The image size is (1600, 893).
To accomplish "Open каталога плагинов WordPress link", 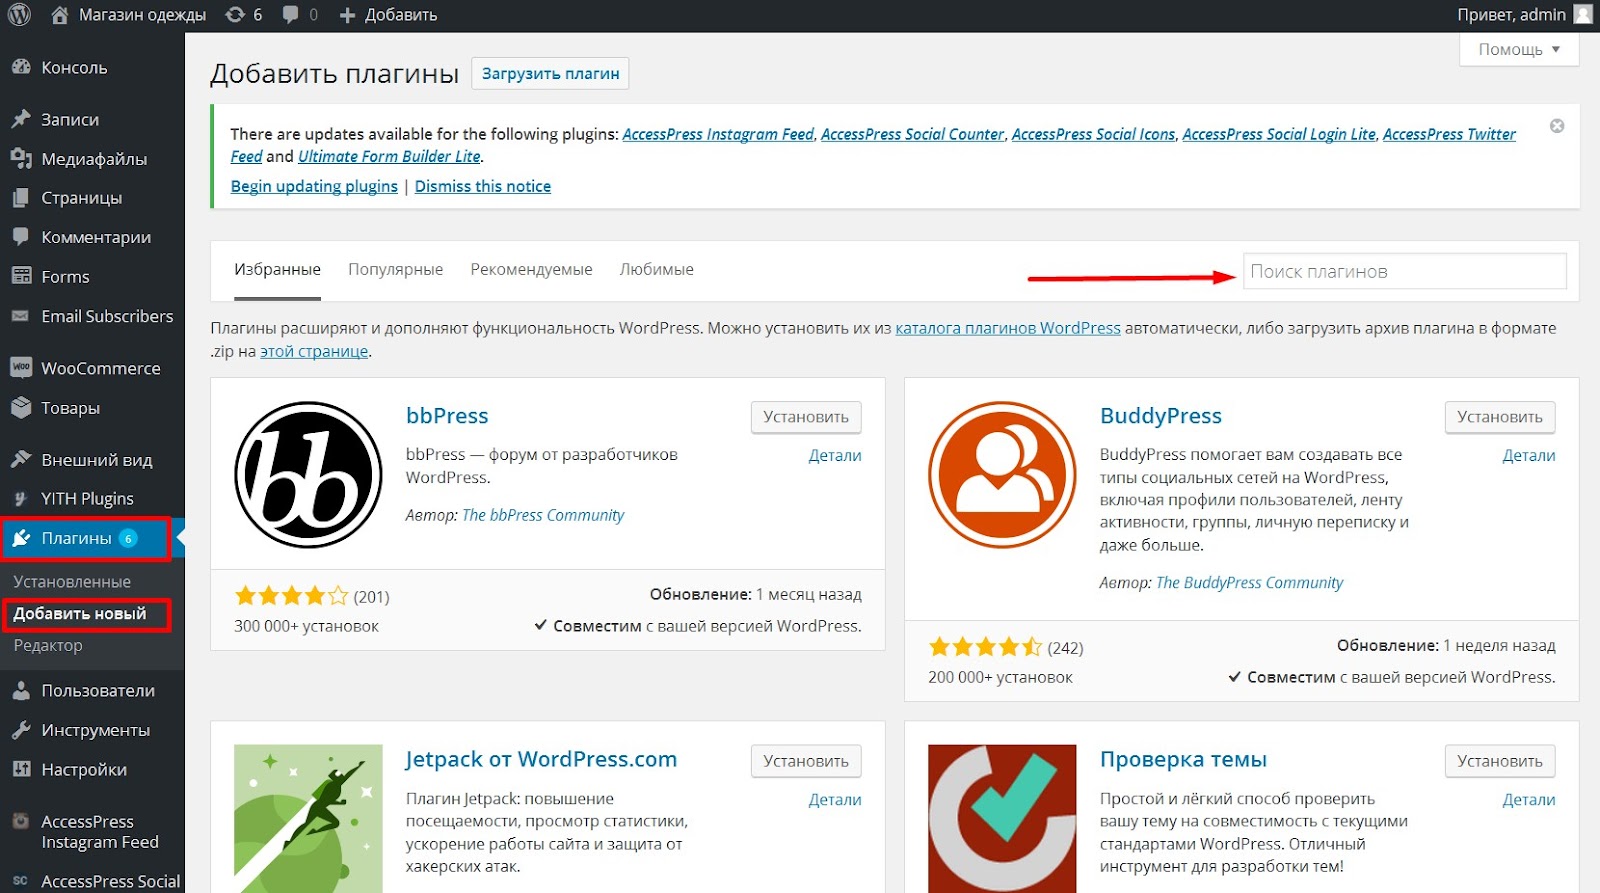I will [1008, 328].
